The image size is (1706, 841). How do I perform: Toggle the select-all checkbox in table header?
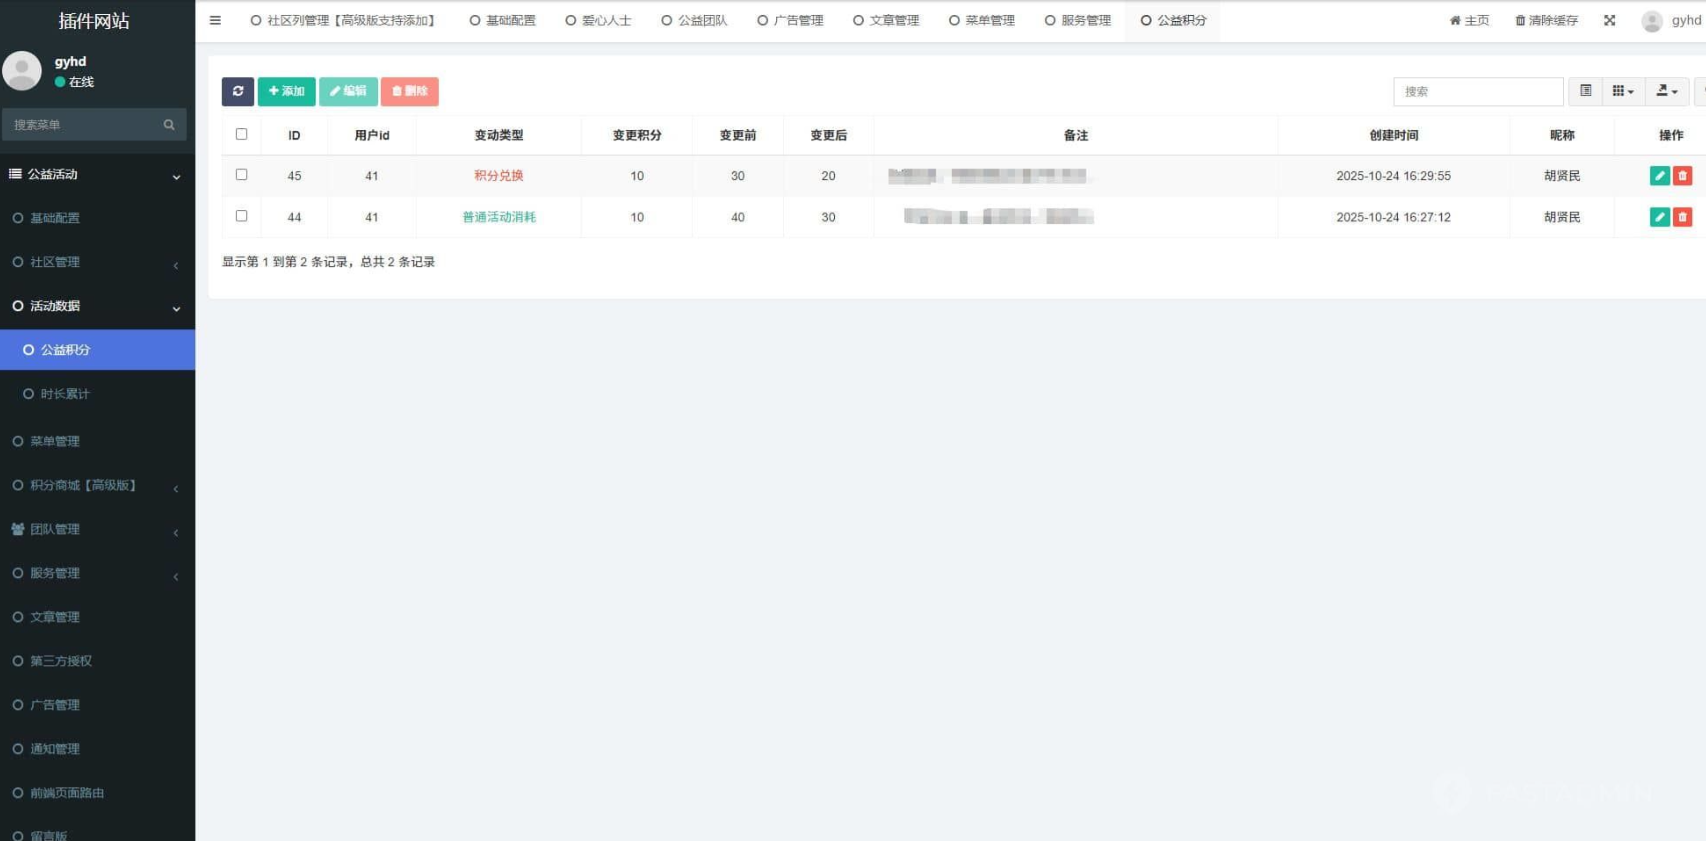(x=241, y=134)
